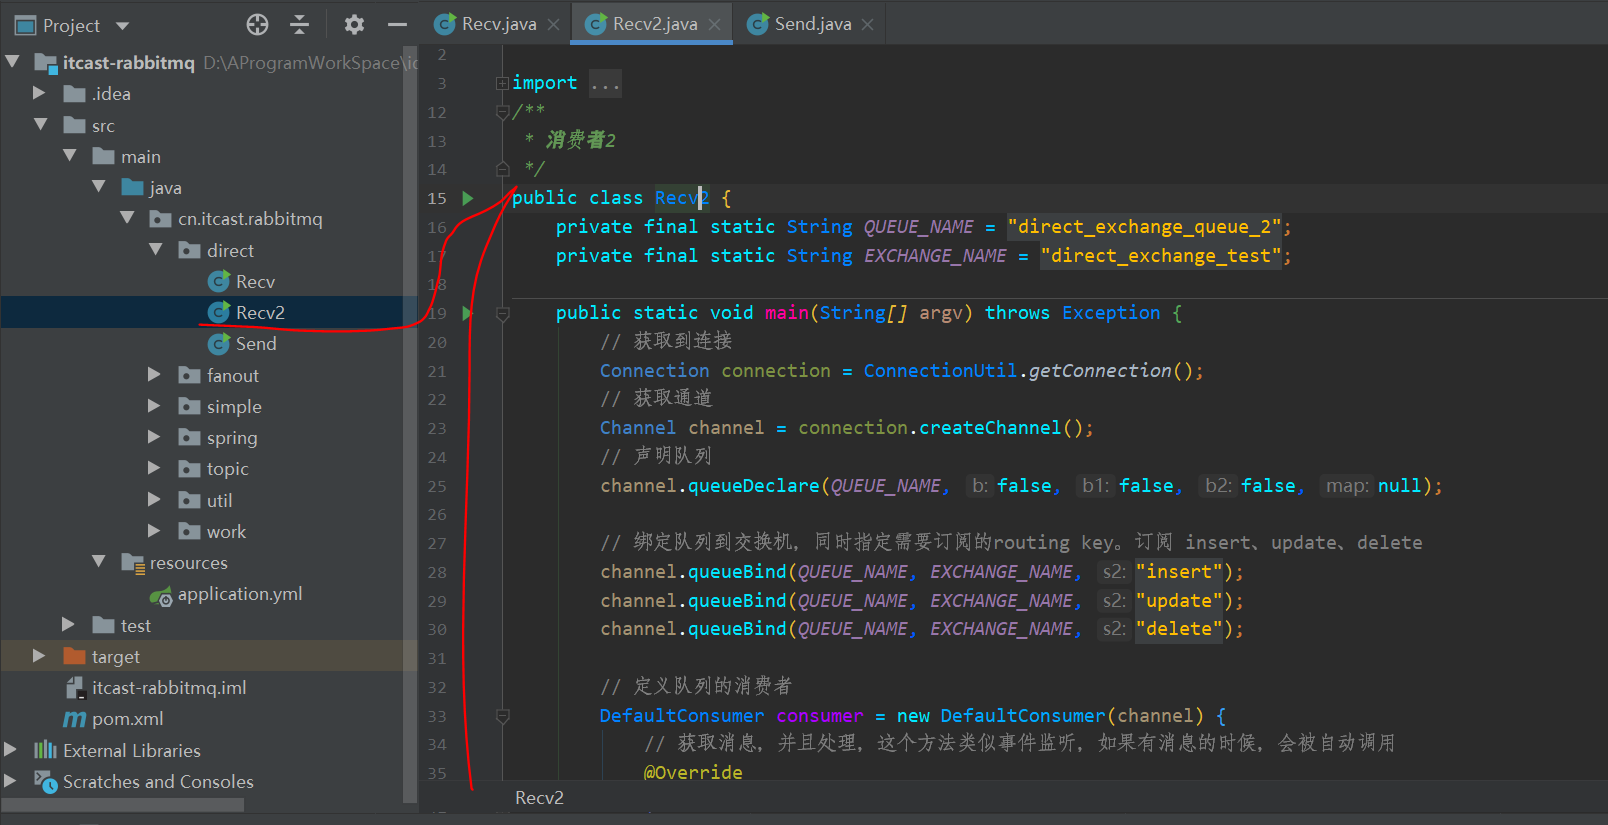The height and width of the screenshot is (825, 1608).
Task: Collapse the cn.itcast.rabbitmq package
Action: (127, 218)
